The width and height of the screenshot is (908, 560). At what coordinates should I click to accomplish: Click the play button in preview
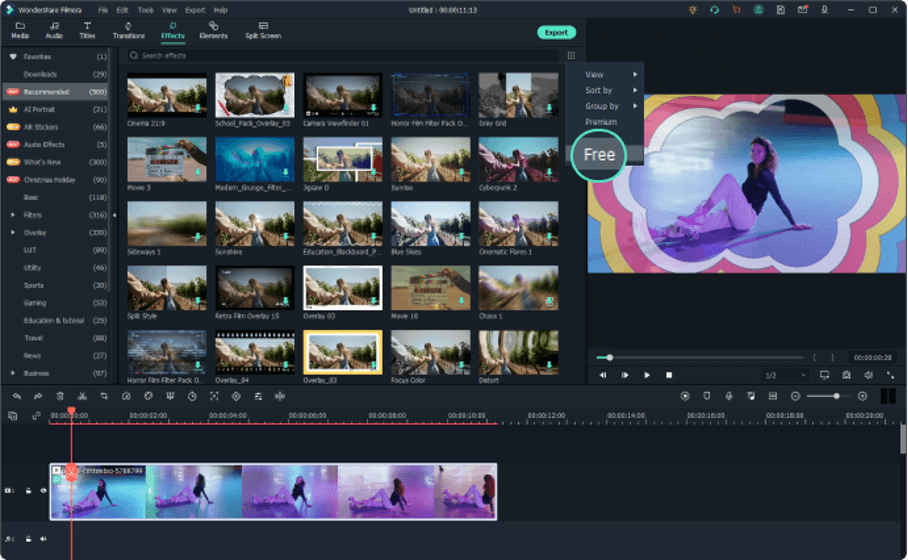point(647,375)
